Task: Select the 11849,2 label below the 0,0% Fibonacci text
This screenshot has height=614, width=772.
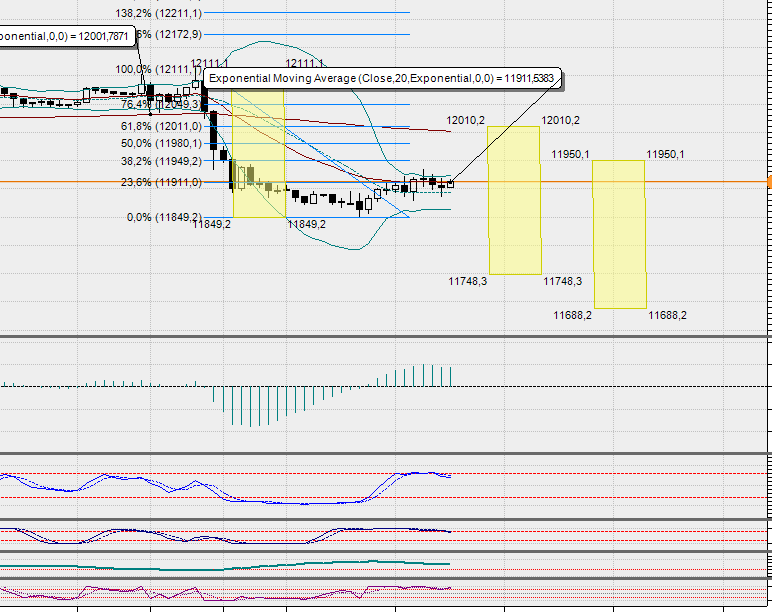Action: [x=211, y=225]
